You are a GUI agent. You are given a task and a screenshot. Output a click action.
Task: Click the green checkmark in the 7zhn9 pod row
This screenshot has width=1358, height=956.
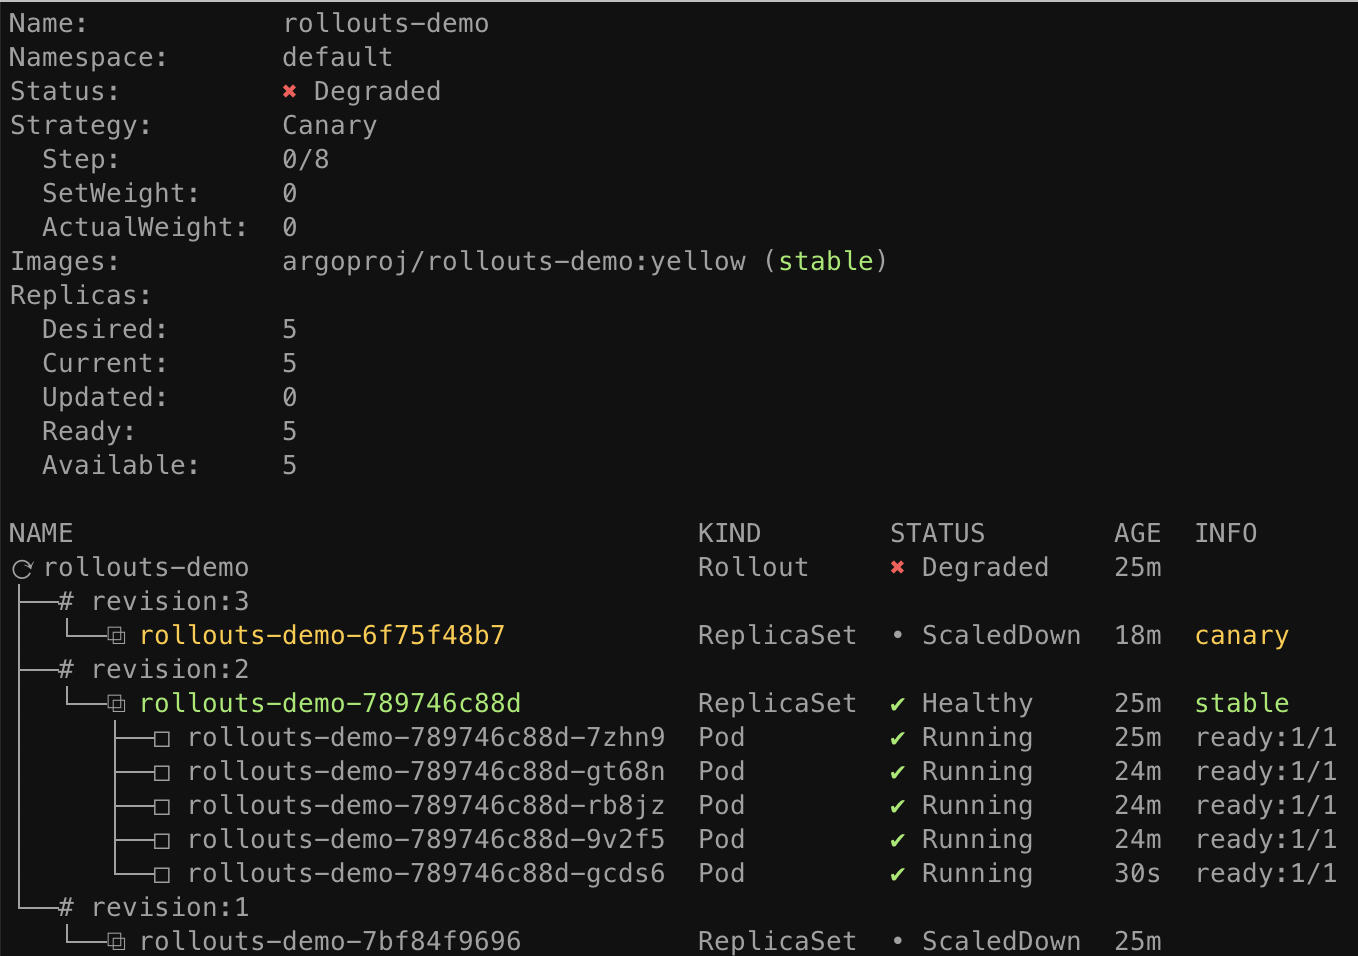point(897,738)
